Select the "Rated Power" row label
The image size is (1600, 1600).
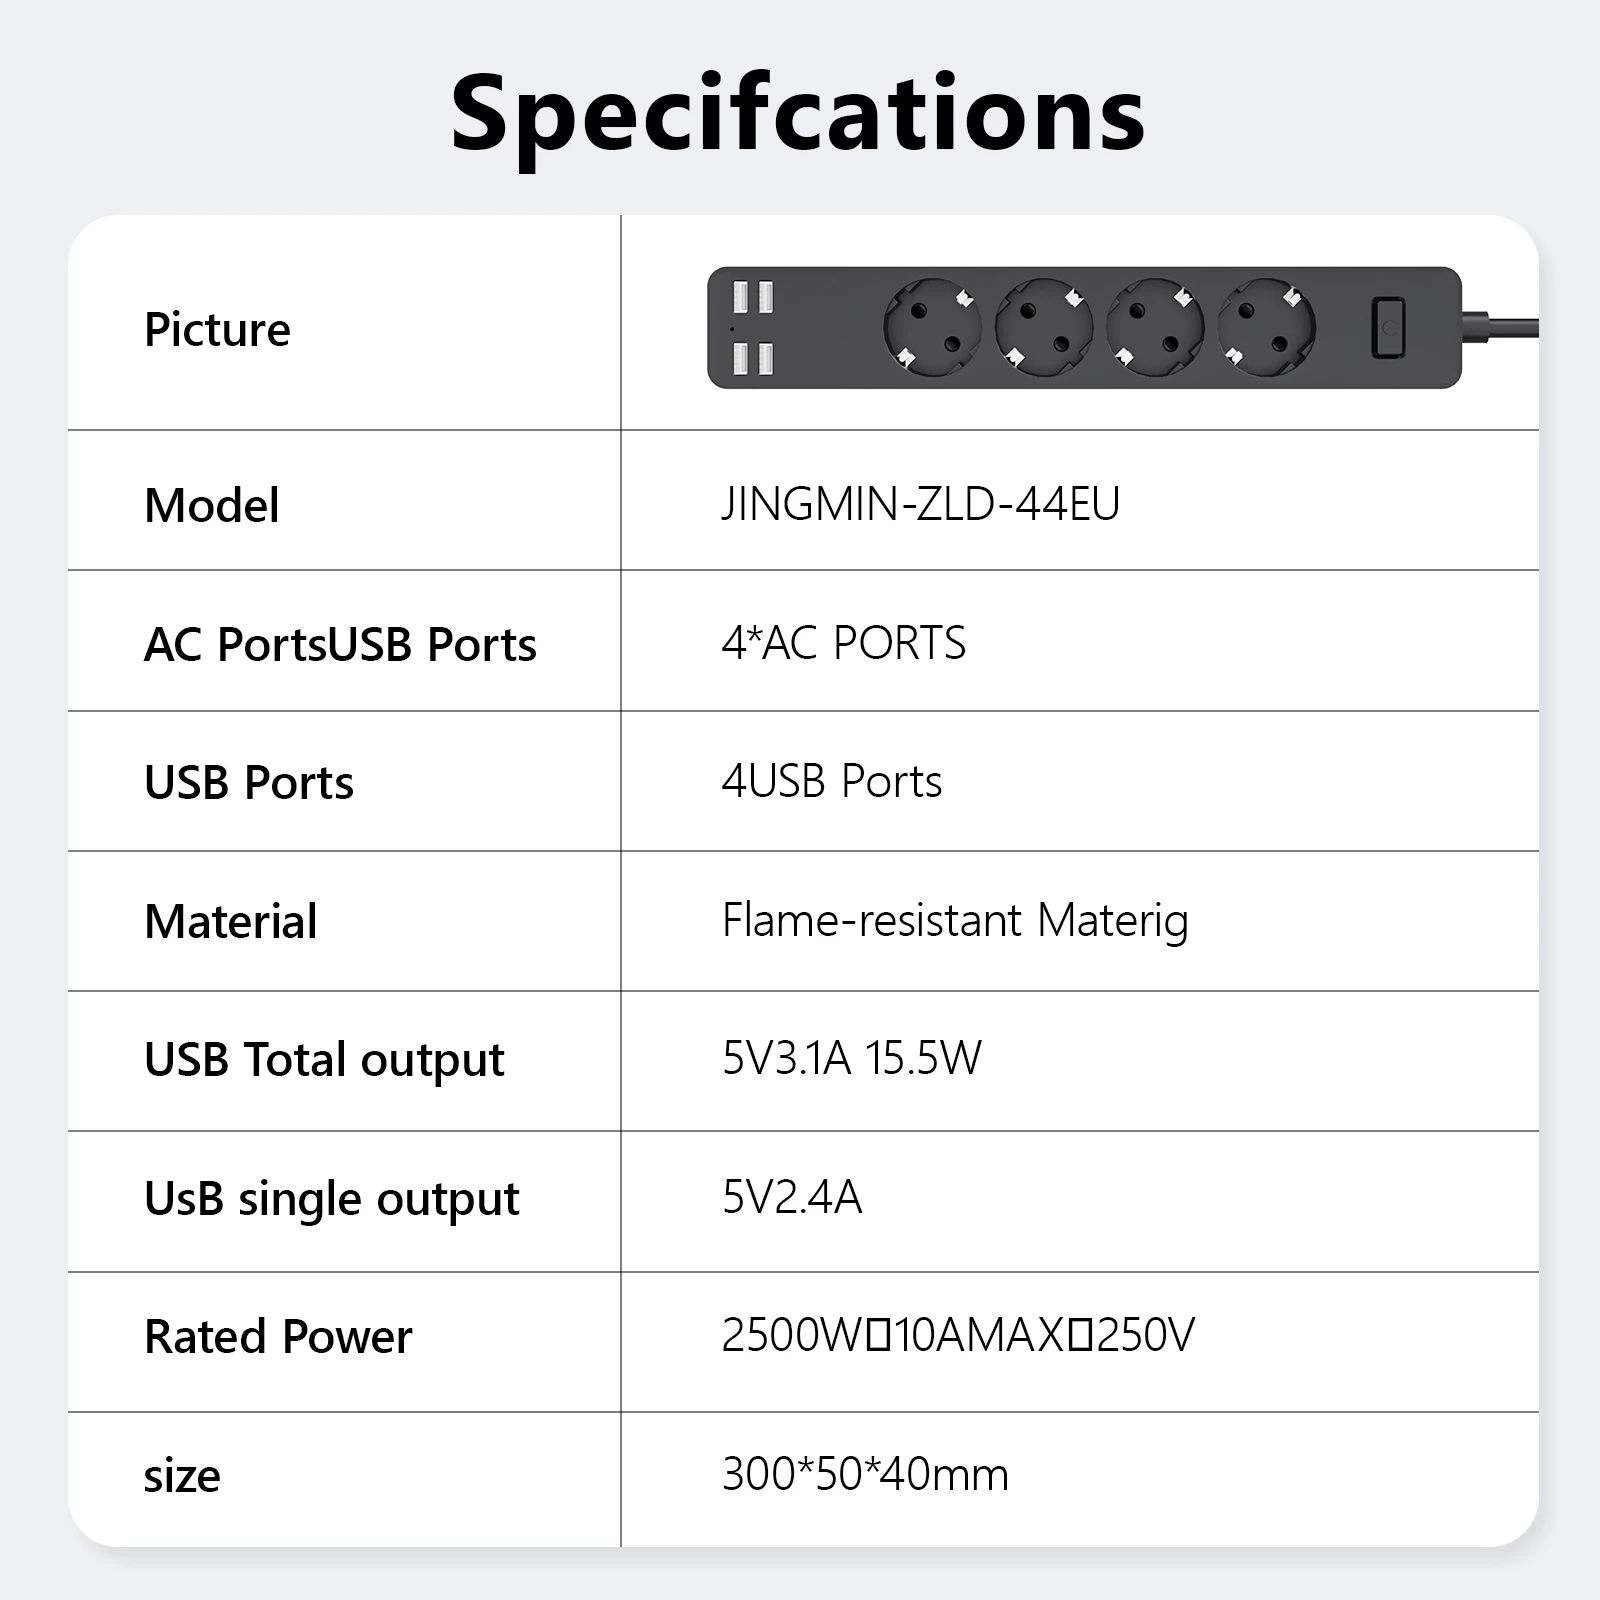278,1337
